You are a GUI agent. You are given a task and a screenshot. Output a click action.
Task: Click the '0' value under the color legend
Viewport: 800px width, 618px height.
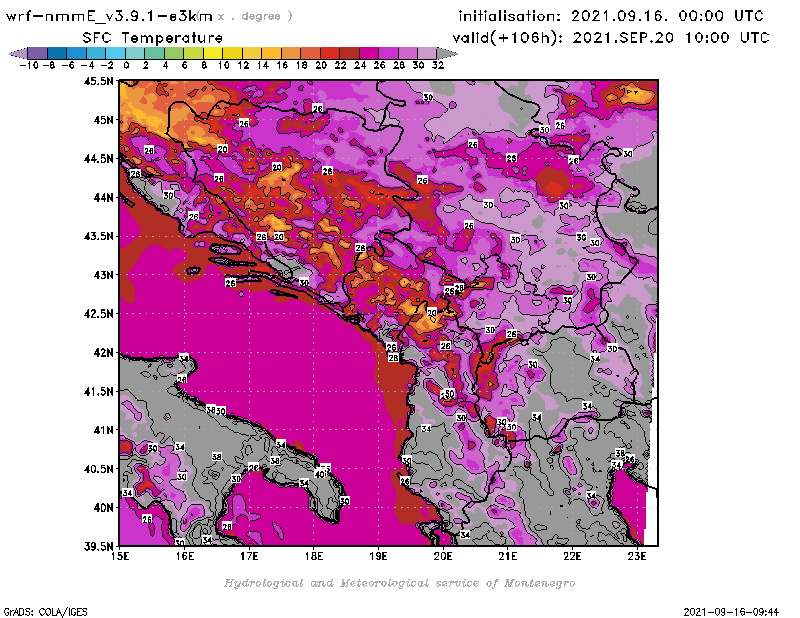(x=126, y=65)
